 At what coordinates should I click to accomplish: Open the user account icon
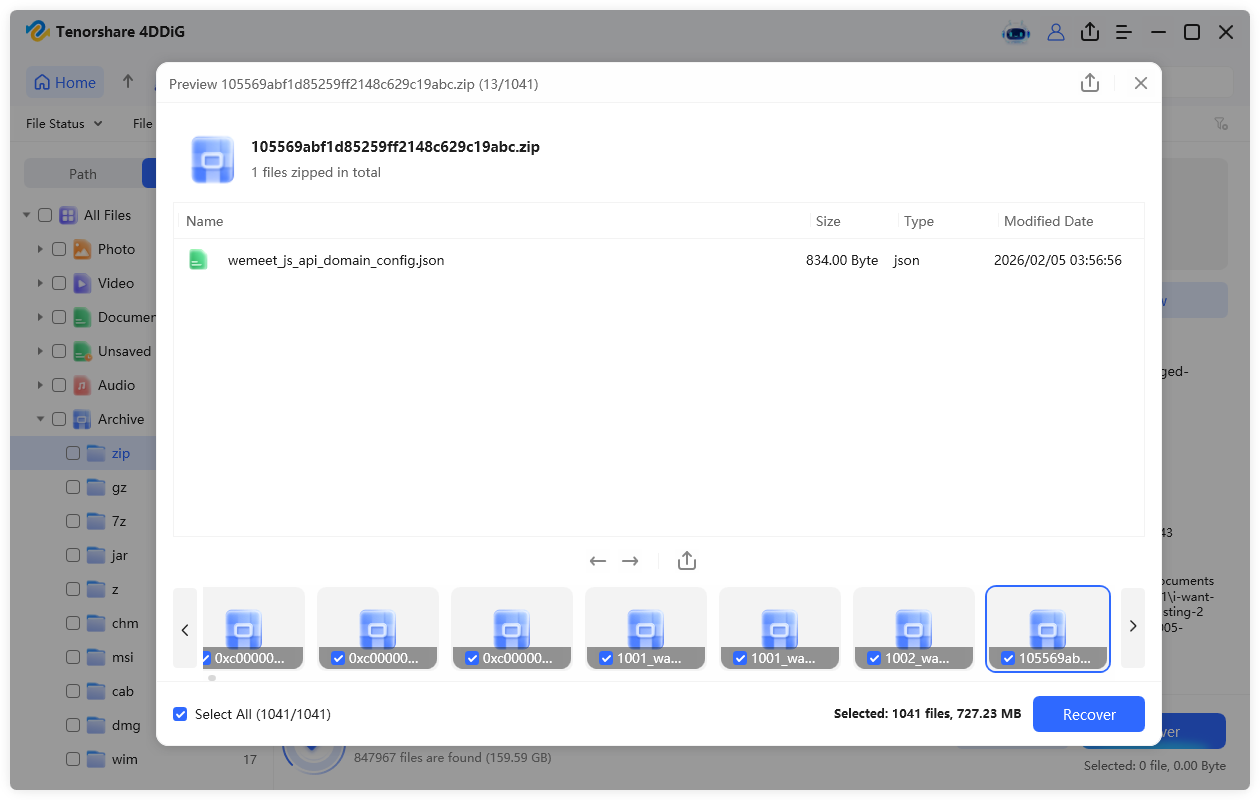coord(1056,32)
